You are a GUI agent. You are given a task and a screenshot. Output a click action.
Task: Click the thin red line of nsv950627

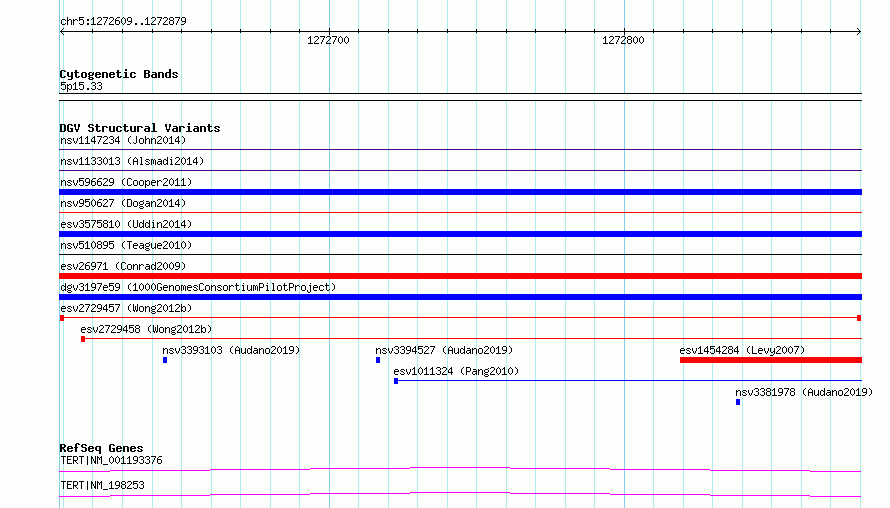point(460,212)
